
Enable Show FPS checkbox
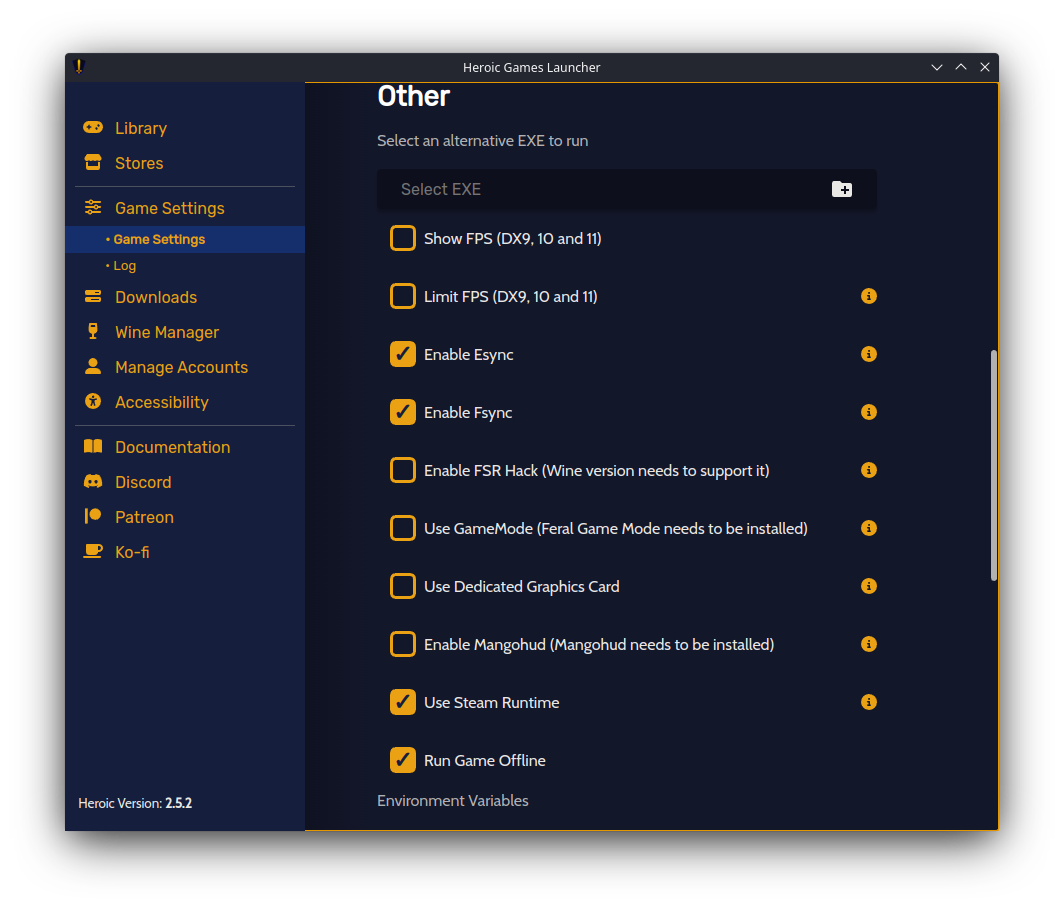(x=402, y=238)
